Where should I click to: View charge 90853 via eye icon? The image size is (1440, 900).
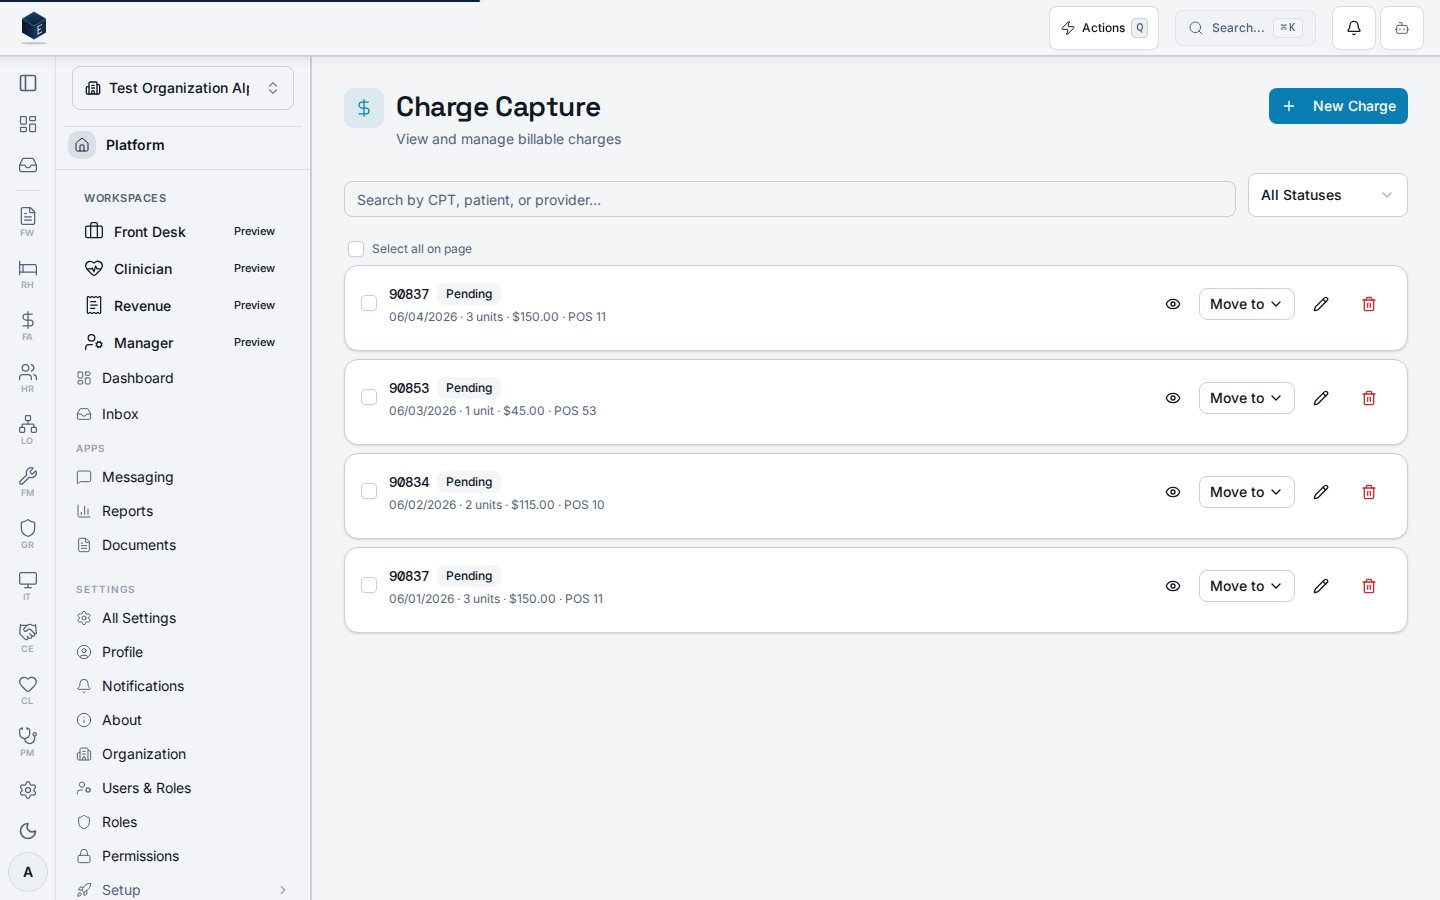[1173, 398]
